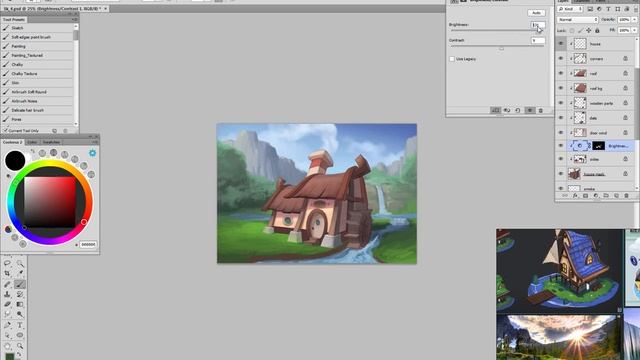The width and height of the screenshot is (640, 360).
Task: Select the Layers tab
Action: click(x=564, y=1)
